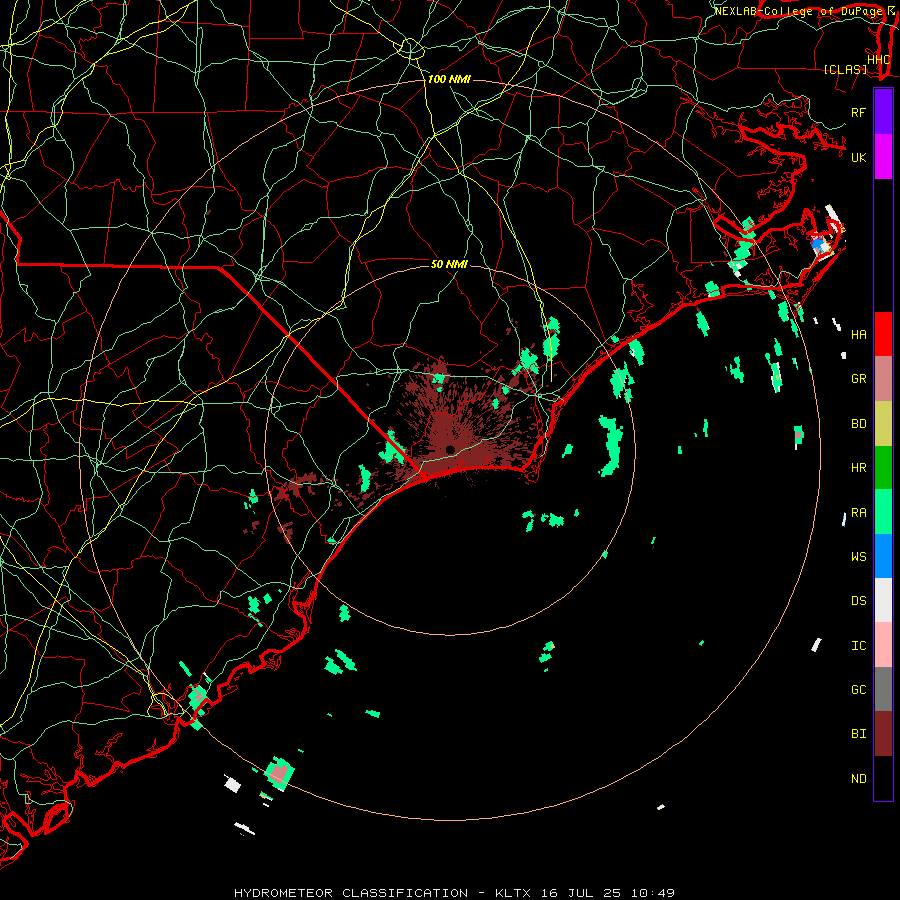Click the GR legend color block

click(x=883, y=379)
